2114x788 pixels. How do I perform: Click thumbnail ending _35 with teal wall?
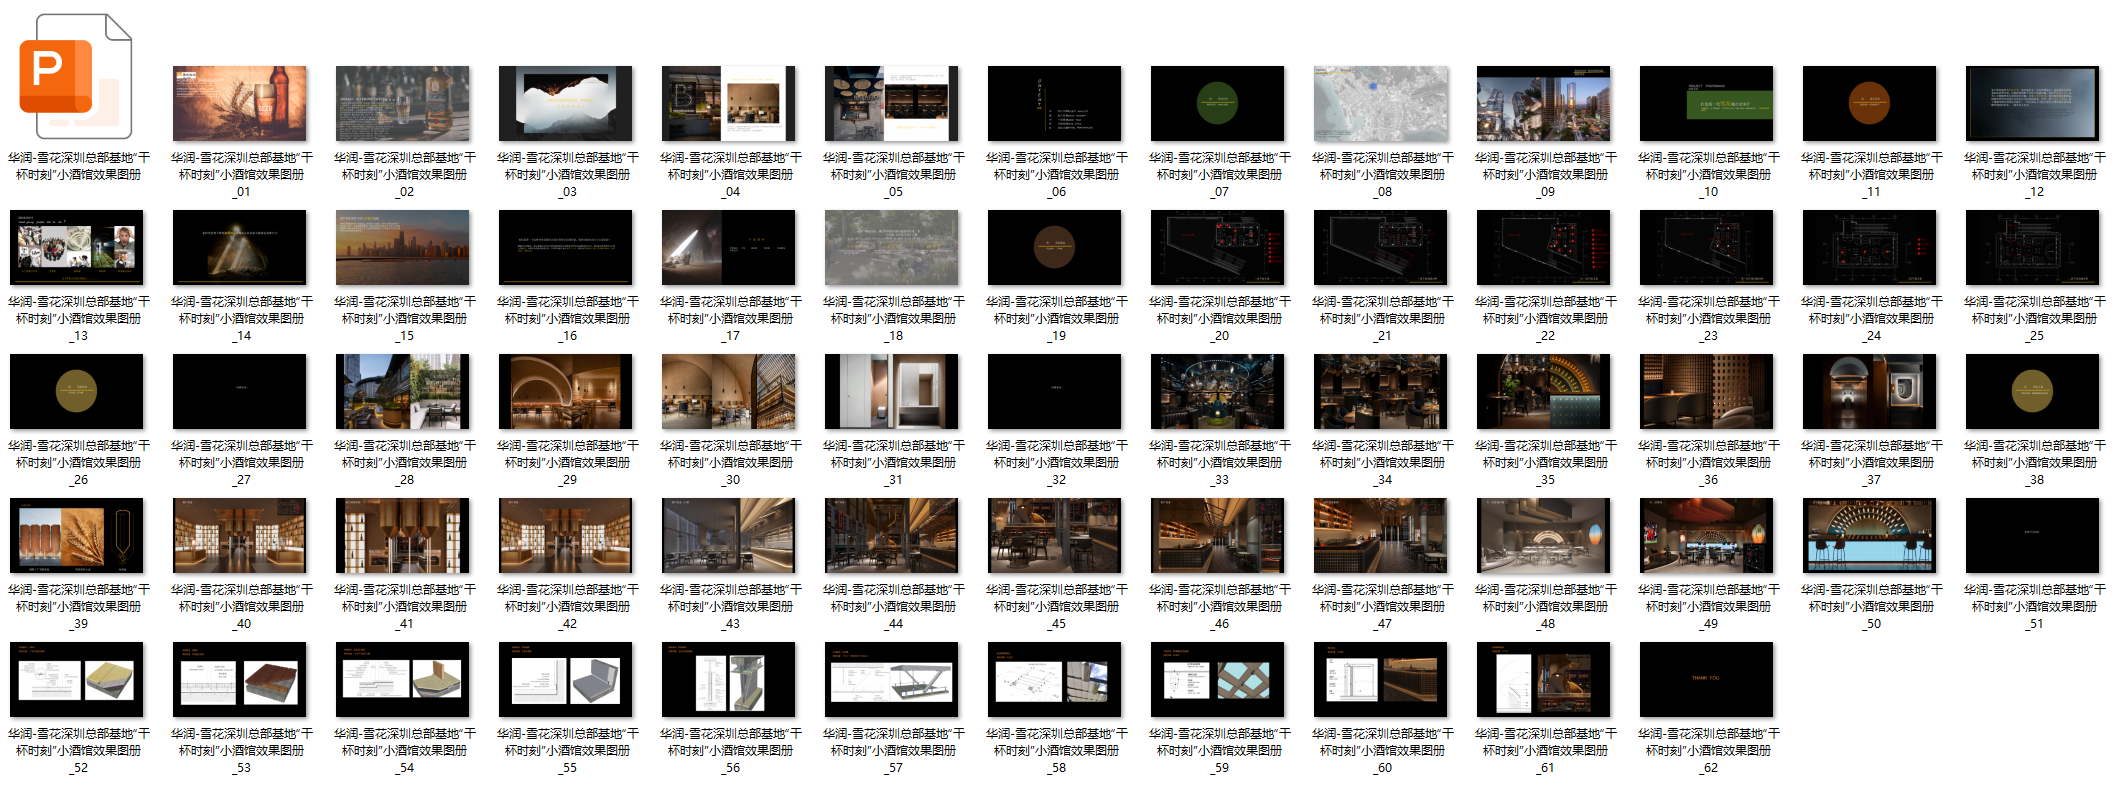(x=1544, y=392)
